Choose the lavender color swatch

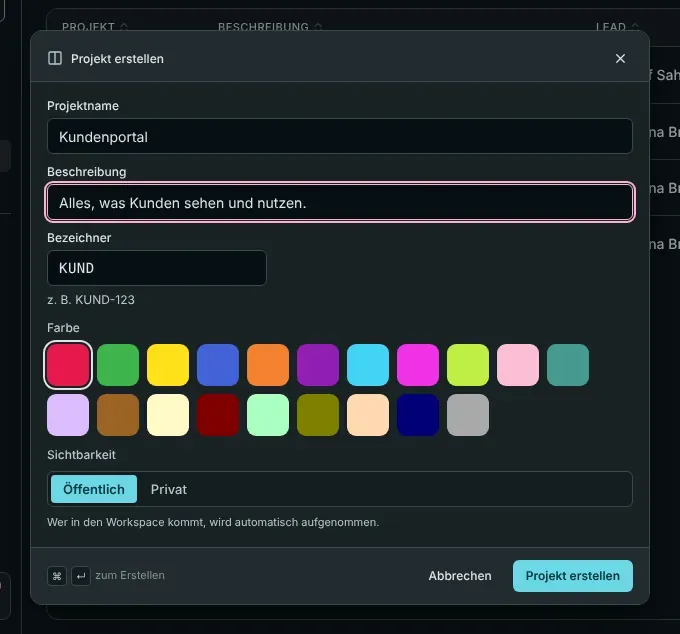[x=68, y=415]
